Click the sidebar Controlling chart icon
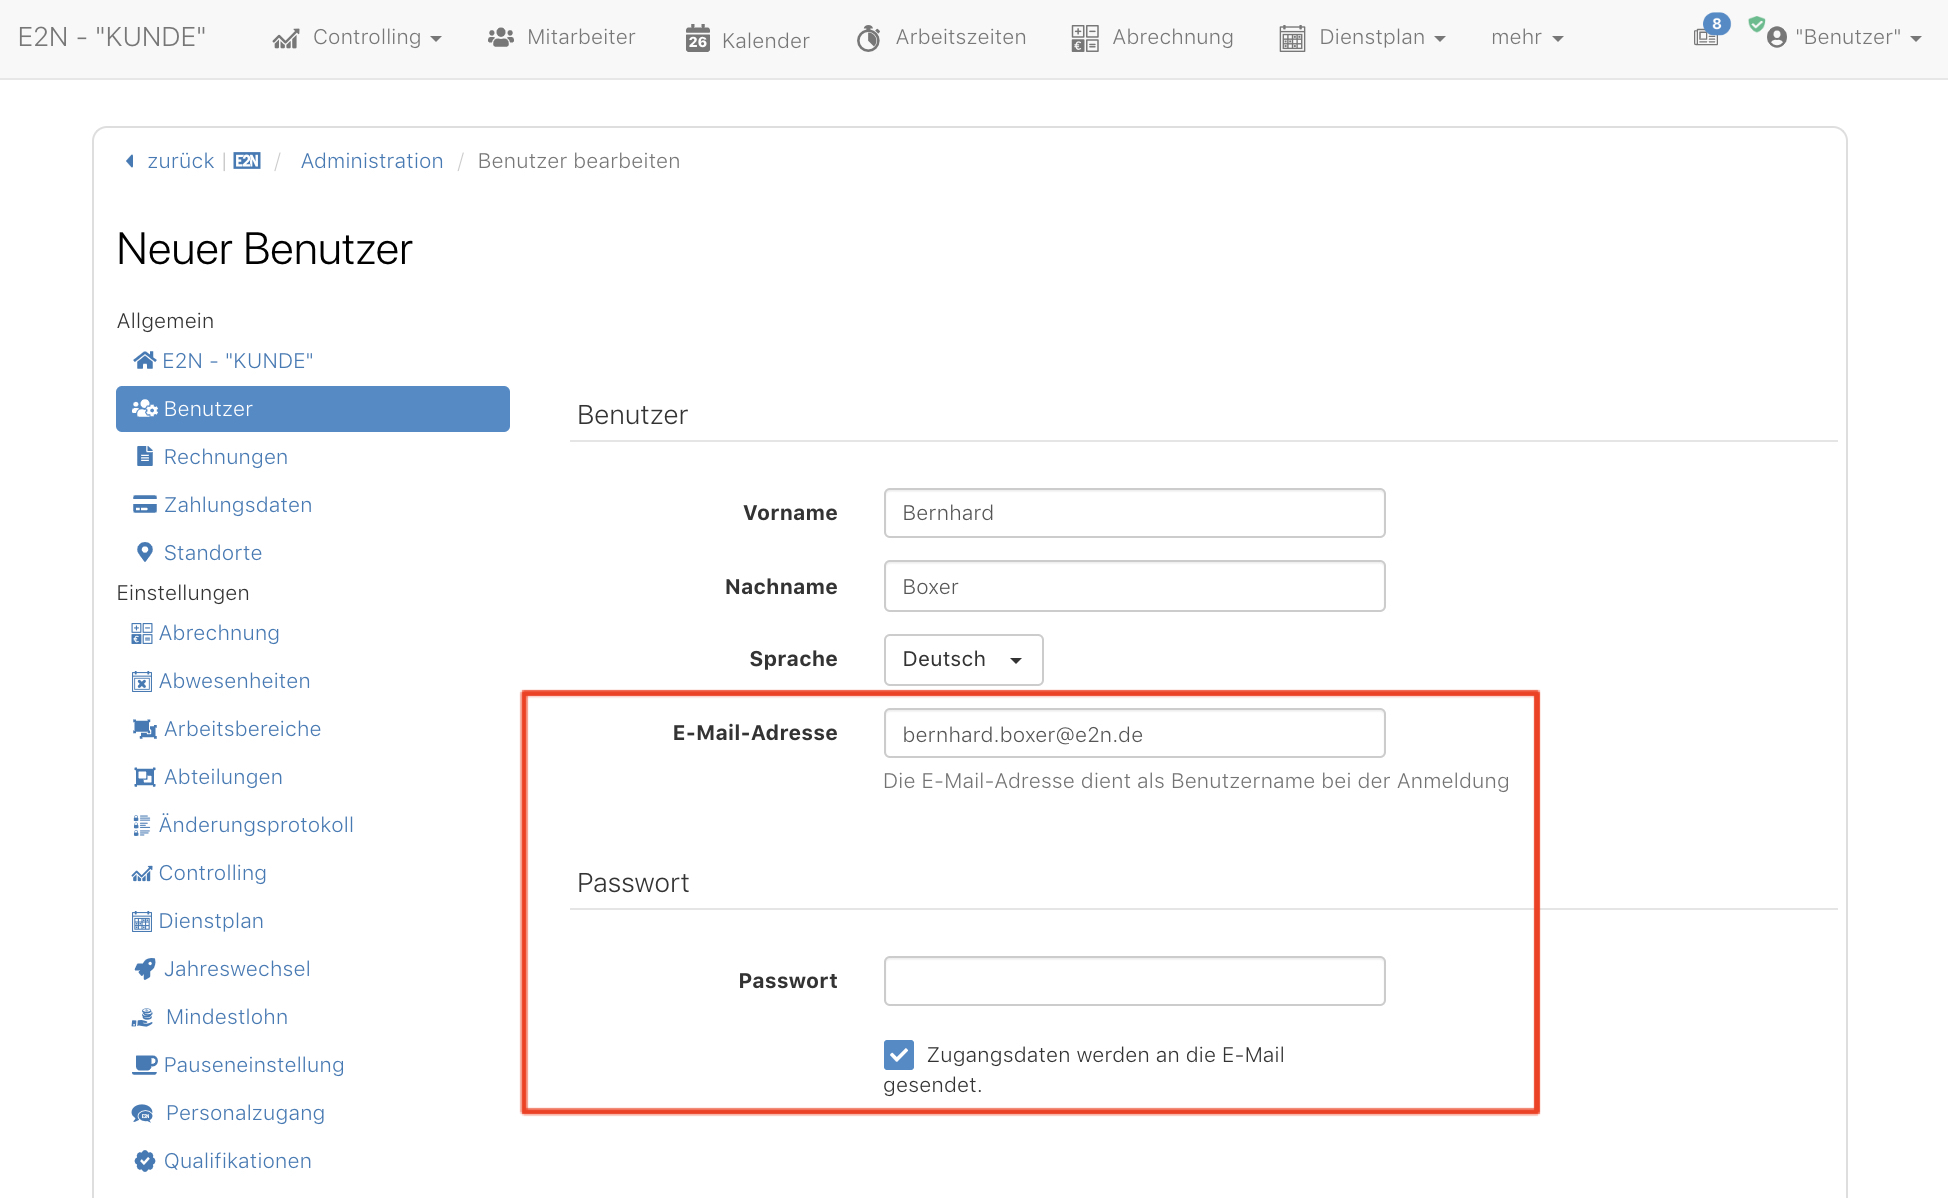The height and width of the screenshot is (1198, 1948). pos(142,873)
